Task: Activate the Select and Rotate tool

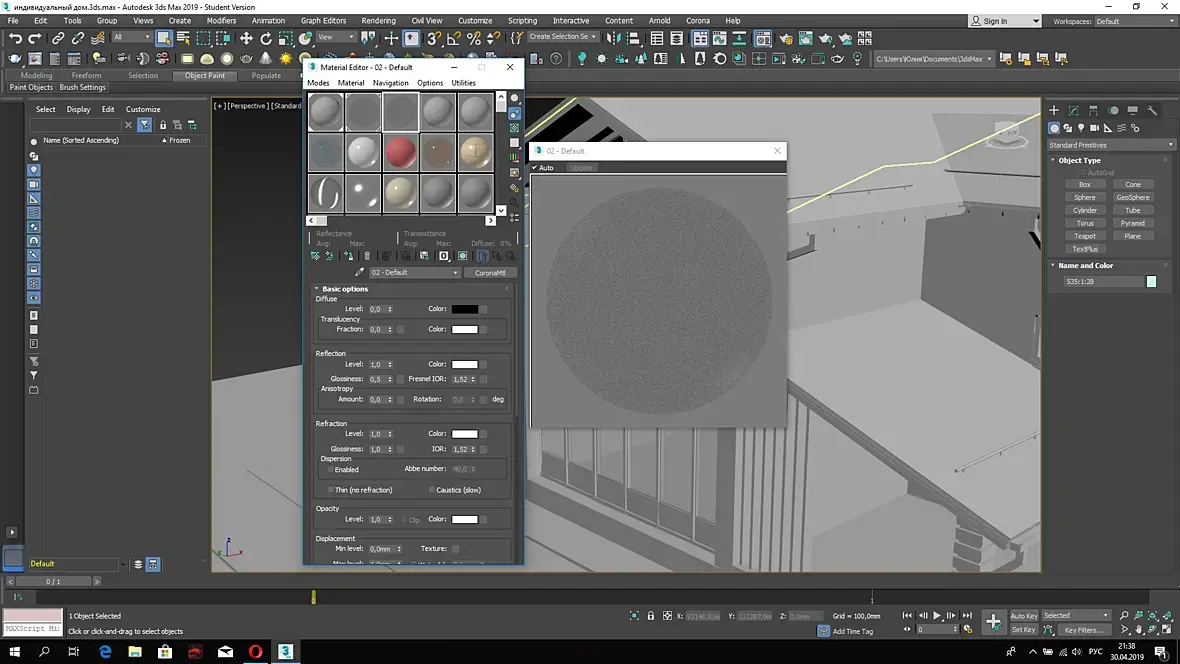Action: [x=266, y=38]
